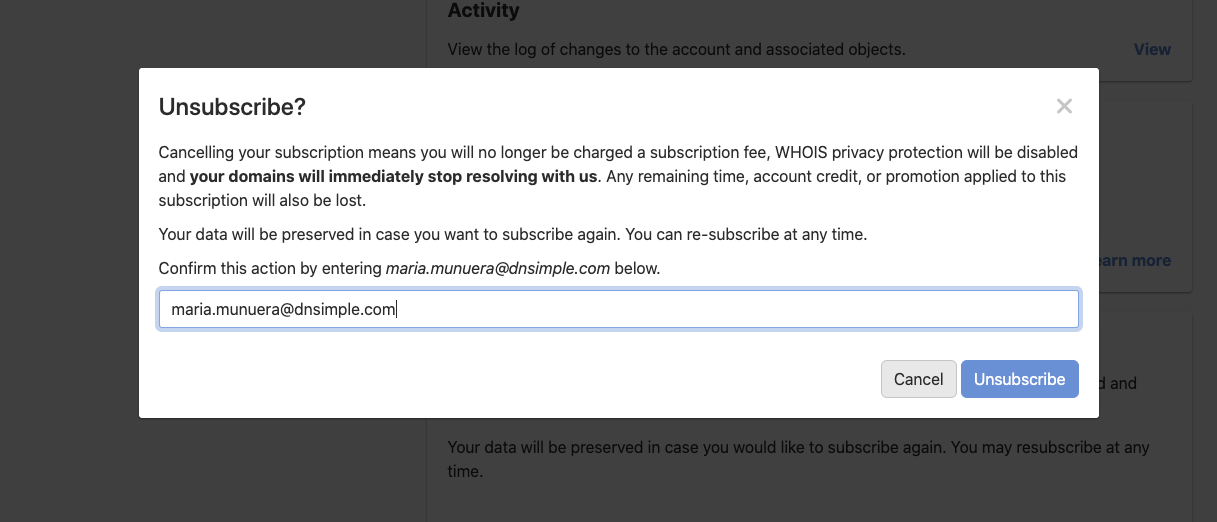Viewport: 1217px width, 522px height.
Task: Close the Unsubscribe dialog with the X
Action: (x=1064, y=106)
